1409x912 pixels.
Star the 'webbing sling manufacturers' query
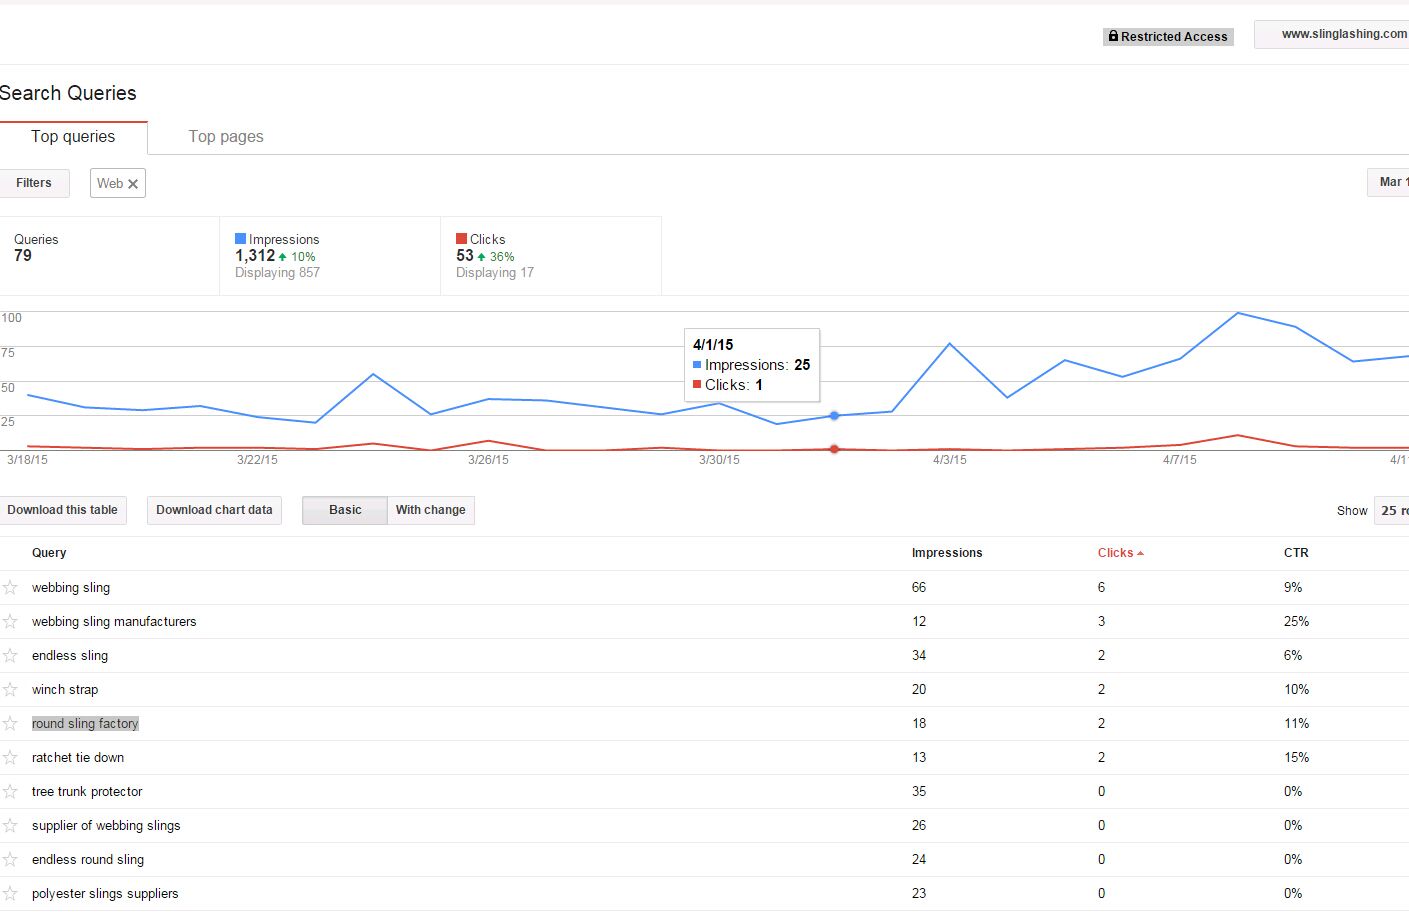(x=10, y=621)
